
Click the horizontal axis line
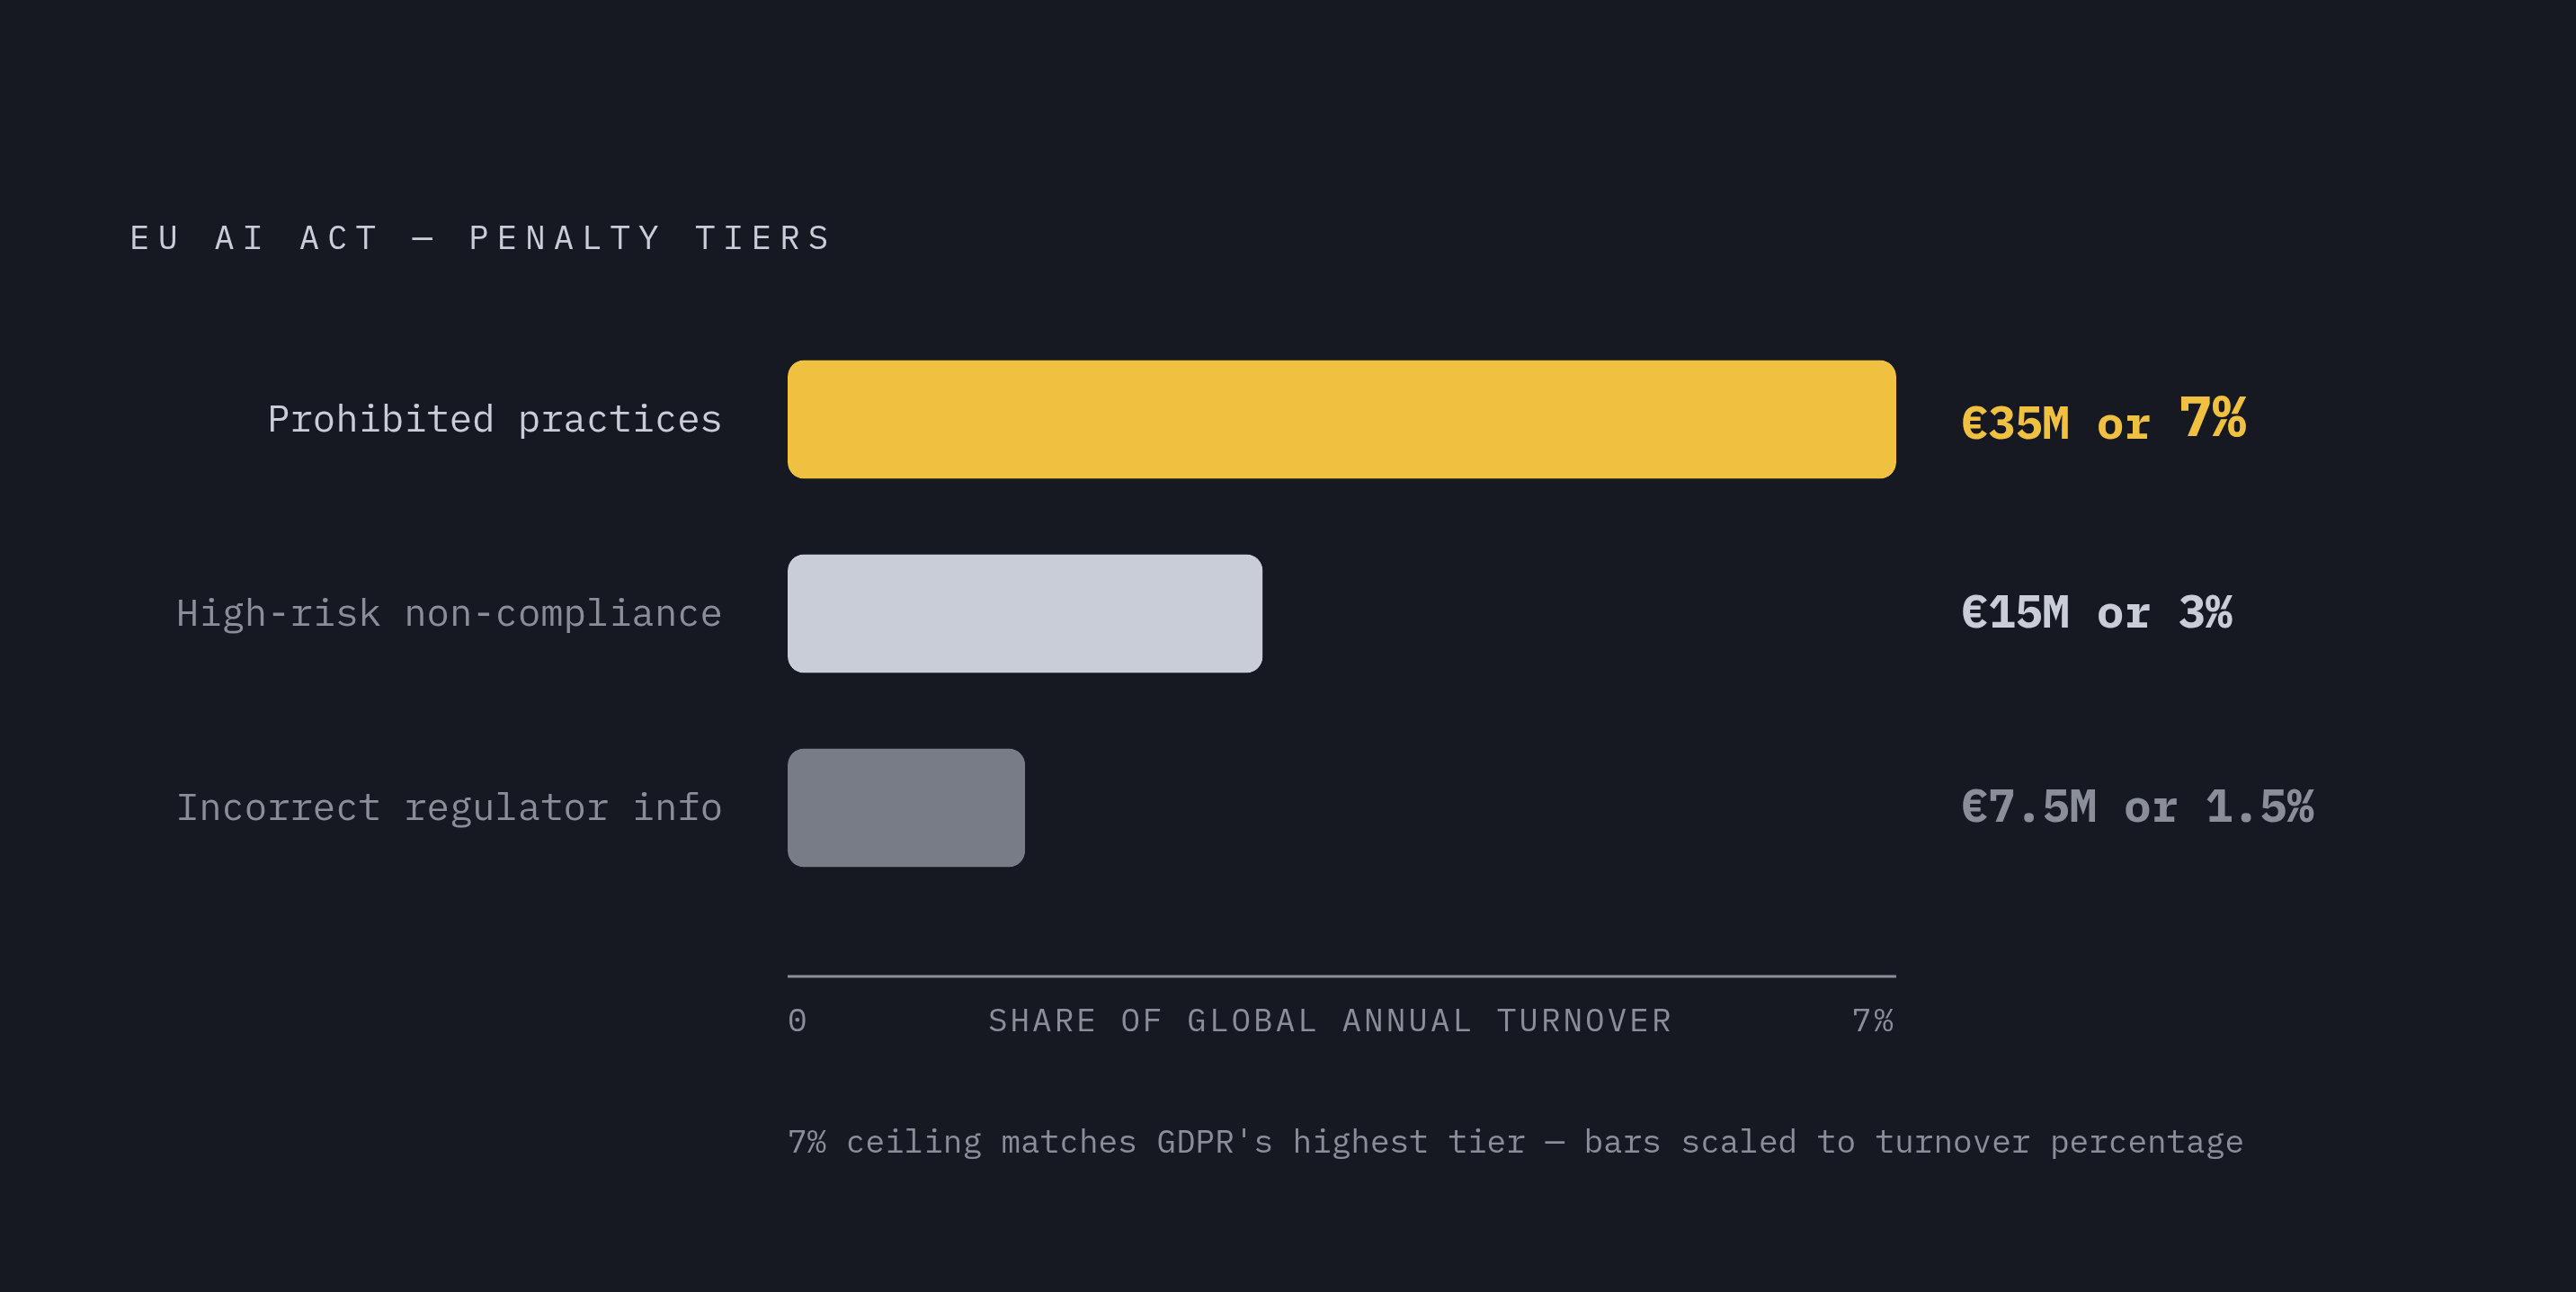point(1341,975)
